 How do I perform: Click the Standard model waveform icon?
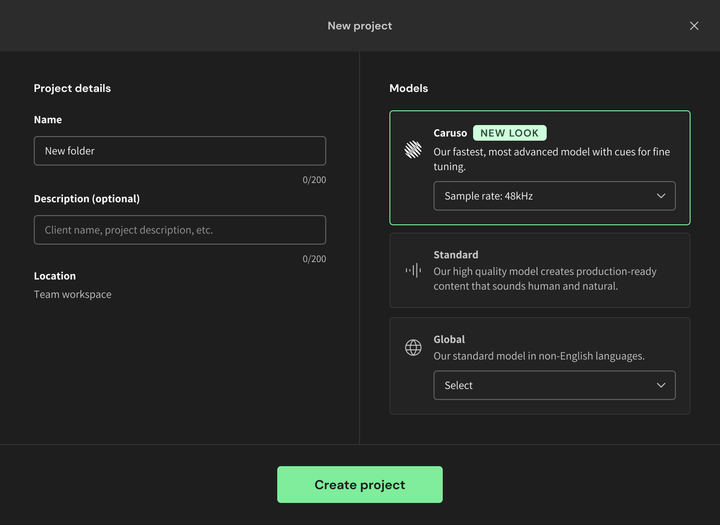(413, 270)
